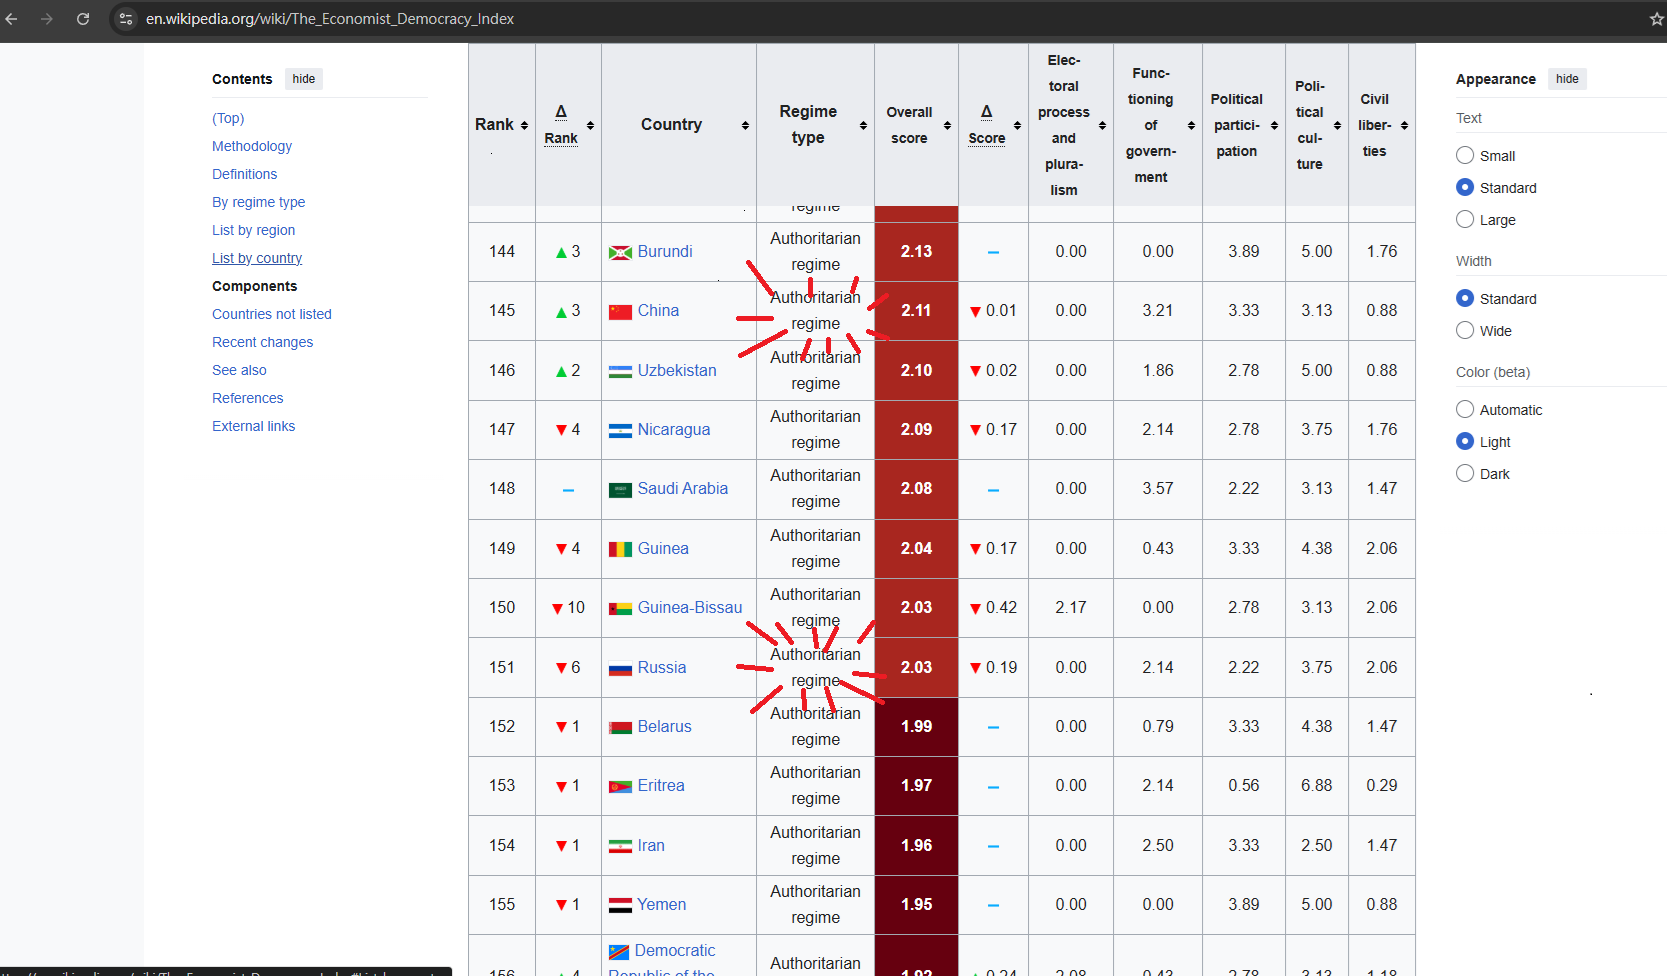Open site information icon in address bar
The image size is (1667, 976).
click(126, 19)
